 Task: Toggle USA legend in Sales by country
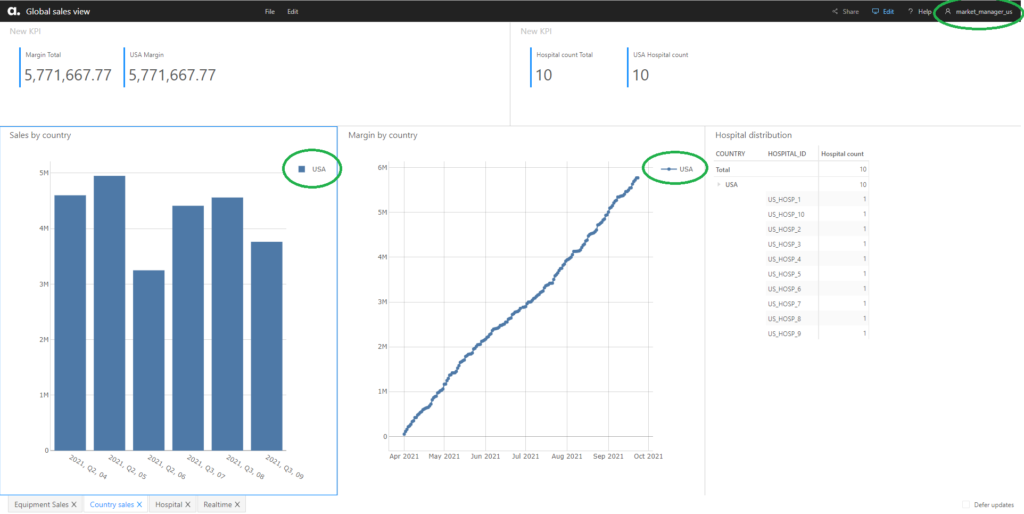coord(312,169)
